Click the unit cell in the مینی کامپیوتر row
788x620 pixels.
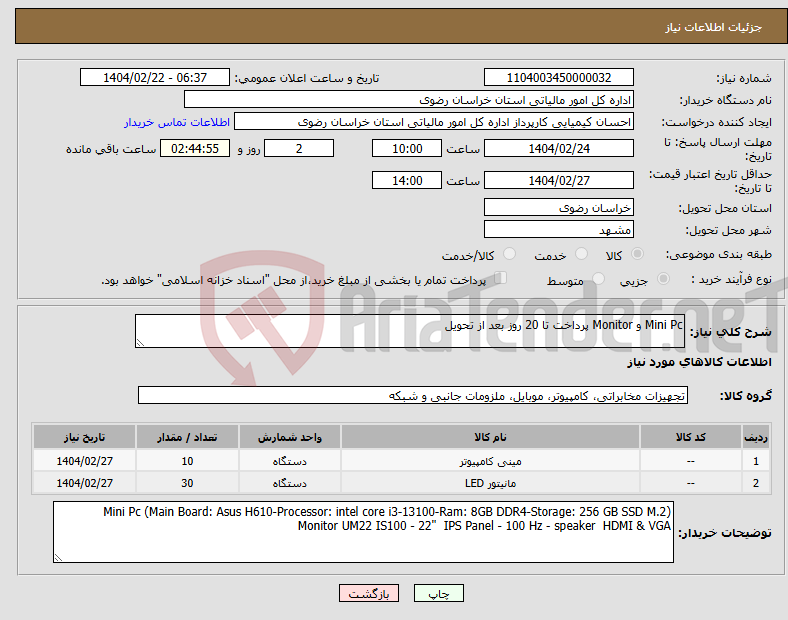[290, 461]
